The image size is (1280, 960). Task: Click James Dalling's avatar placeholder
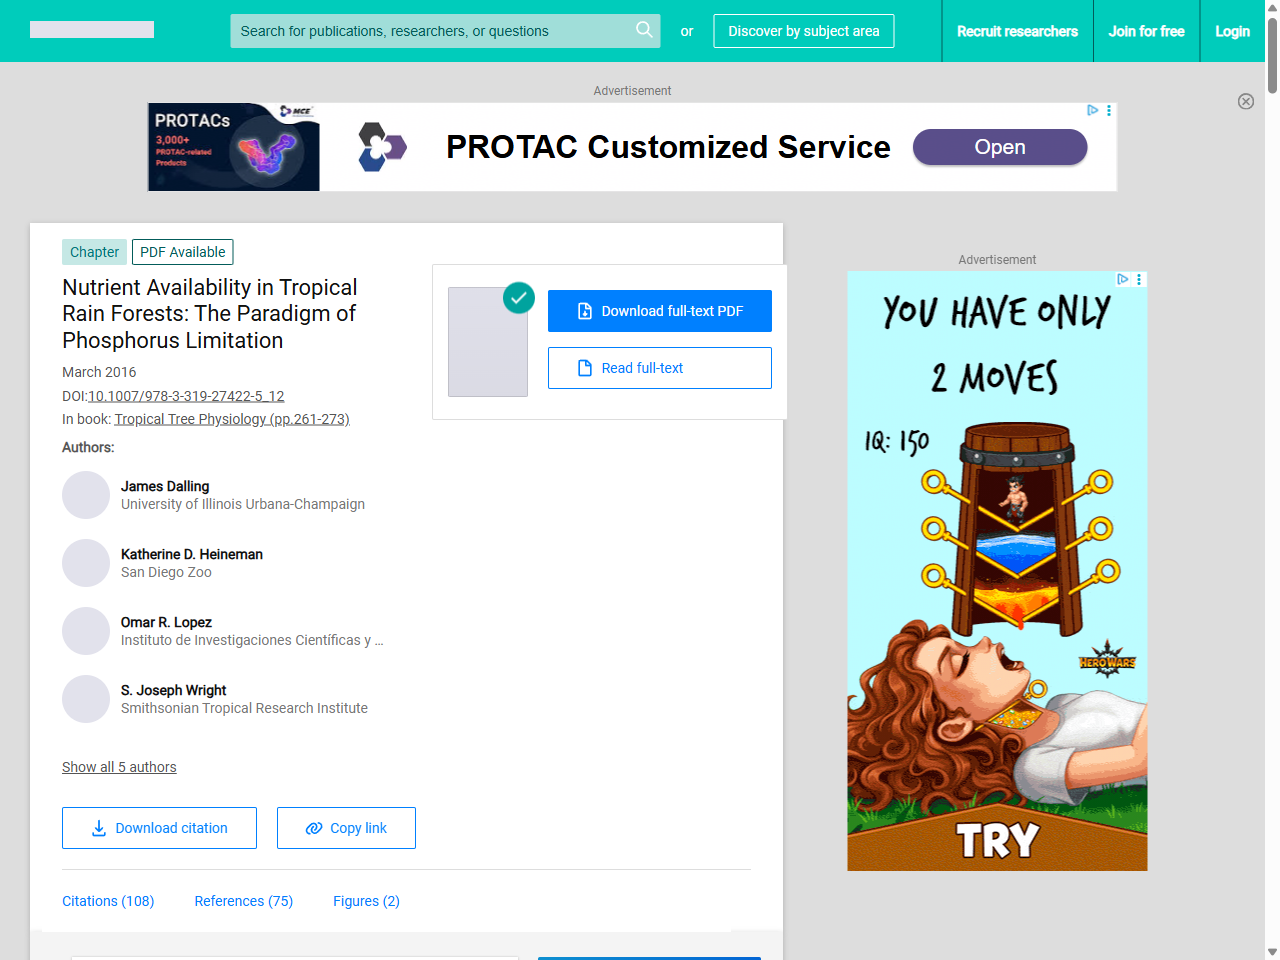[x=86, y=495]
